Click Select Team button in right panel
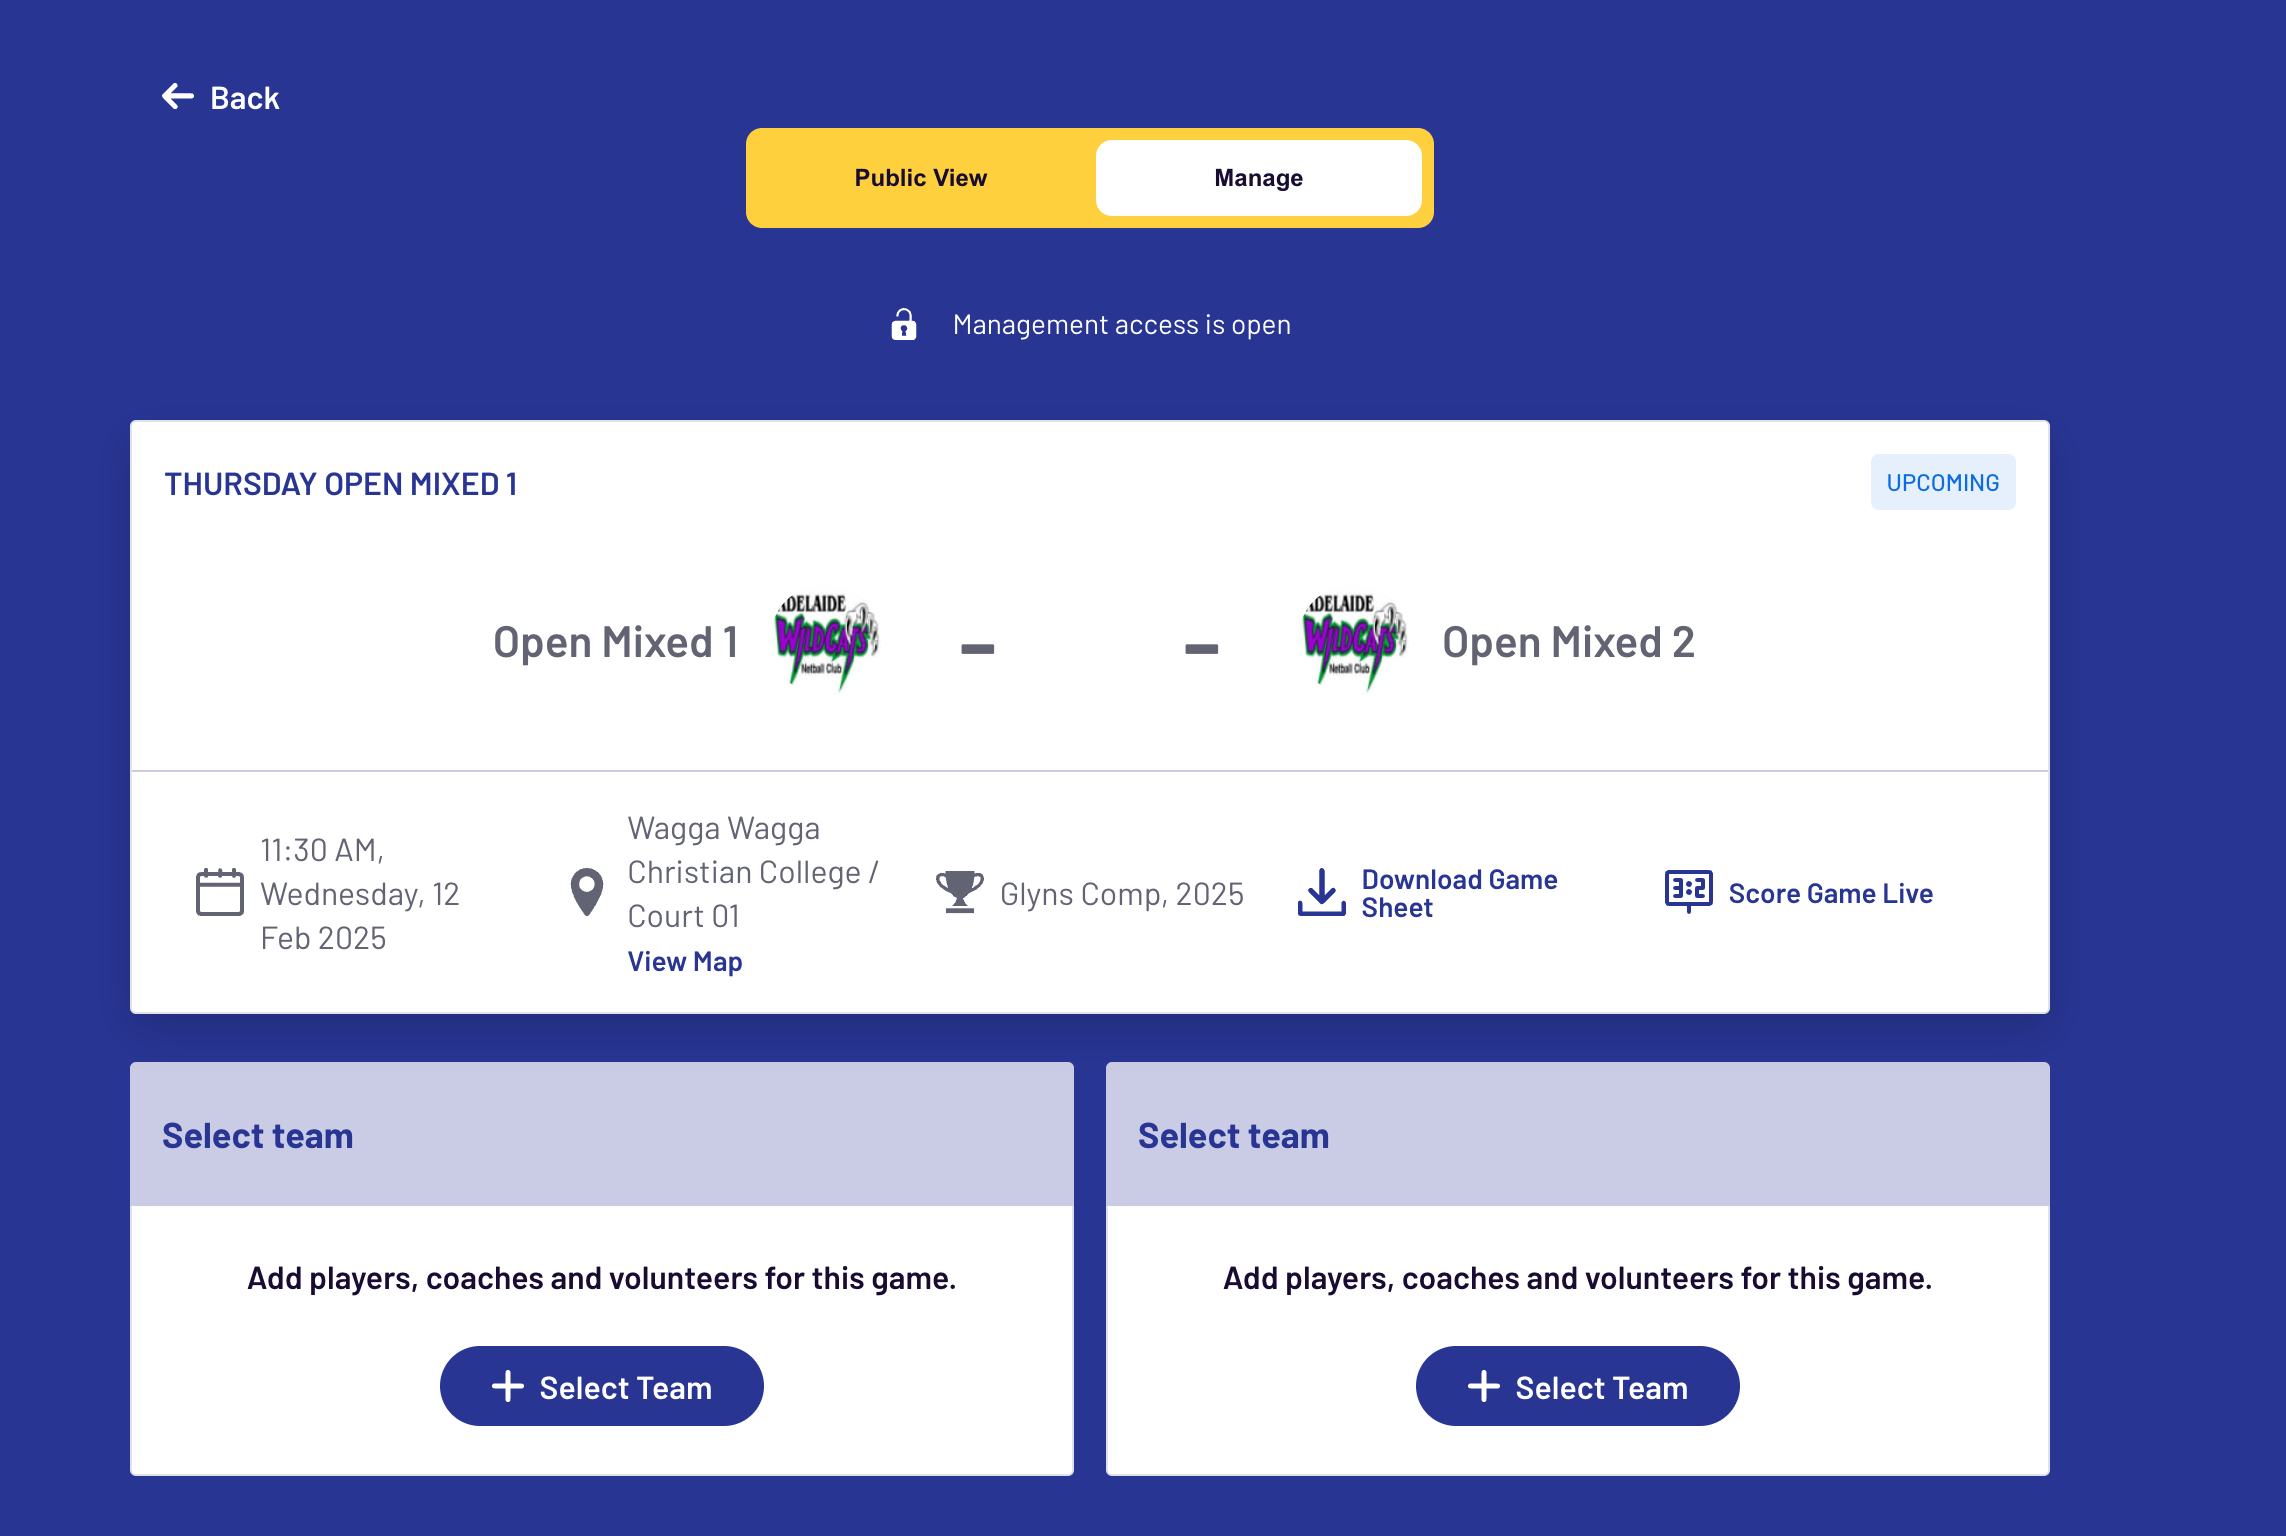This screenshot has height=1536, width=2286. tap(1578, 1387)
